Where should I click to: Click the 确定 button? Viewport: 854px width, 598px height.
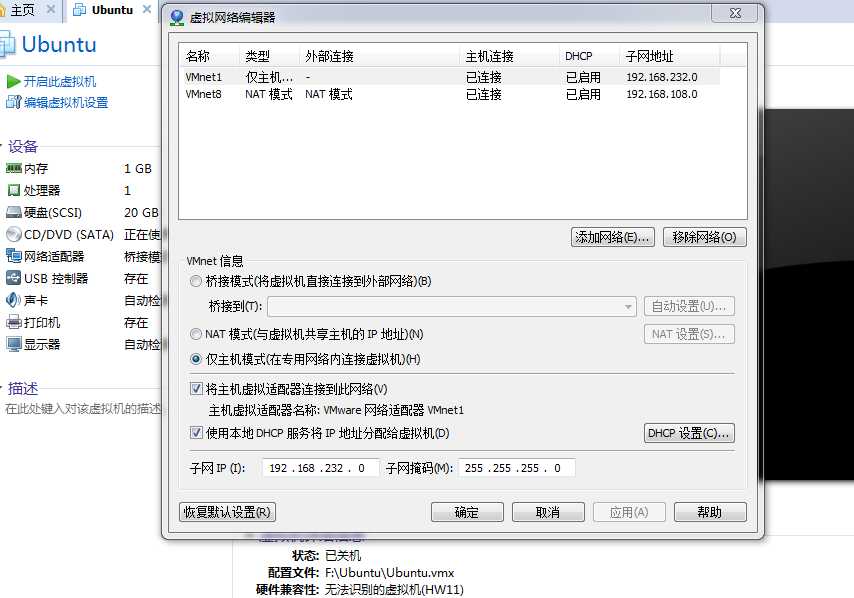click(x=467, y=512)
